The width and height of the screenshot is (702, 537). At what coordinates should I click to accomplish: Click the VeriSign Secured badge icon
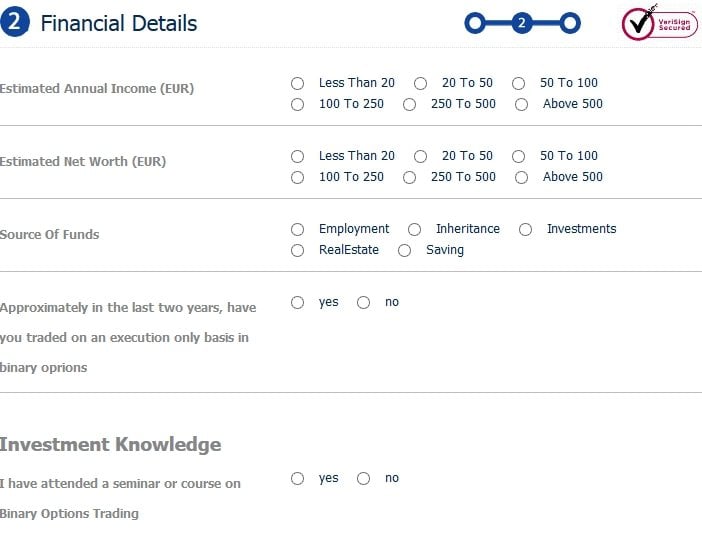[x=659, y=23]
